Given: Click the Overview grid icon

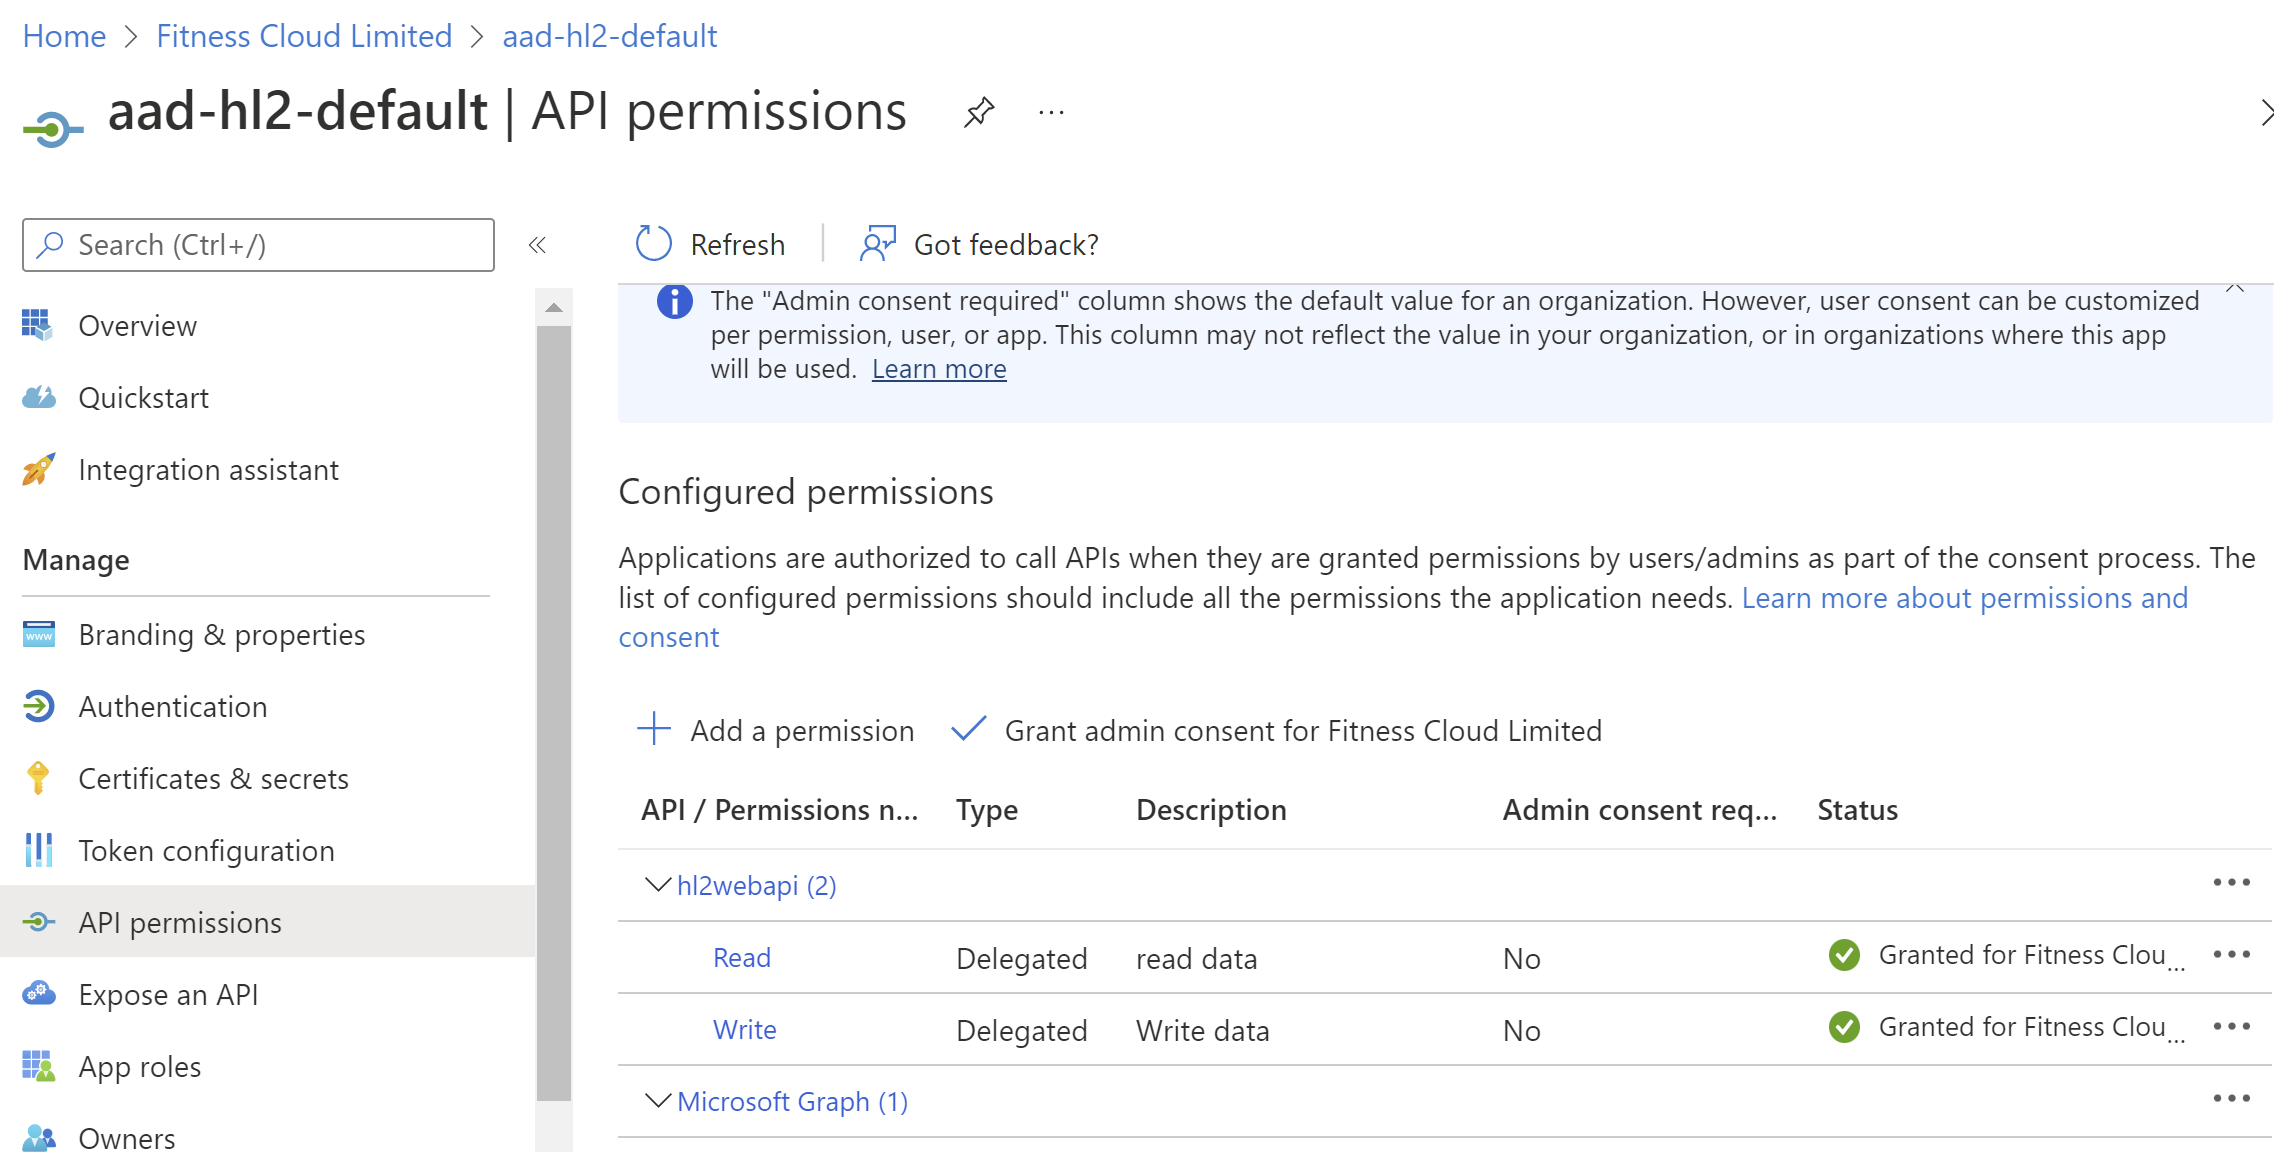Looking at the screenshot, I should coord(38,325).
